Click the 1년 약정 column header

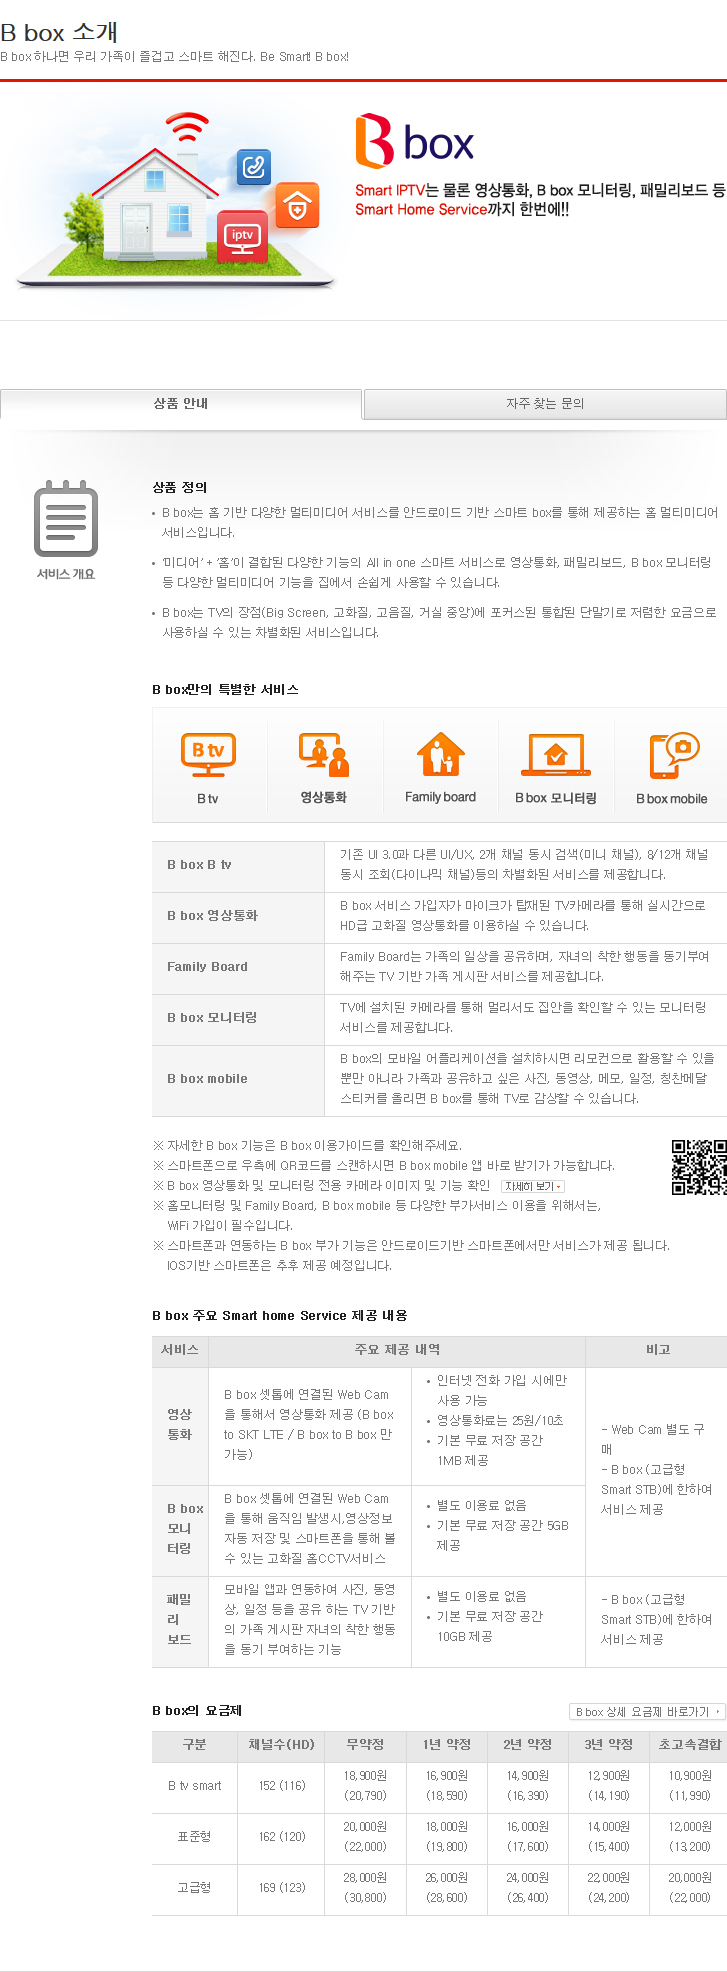[446, 1744]
